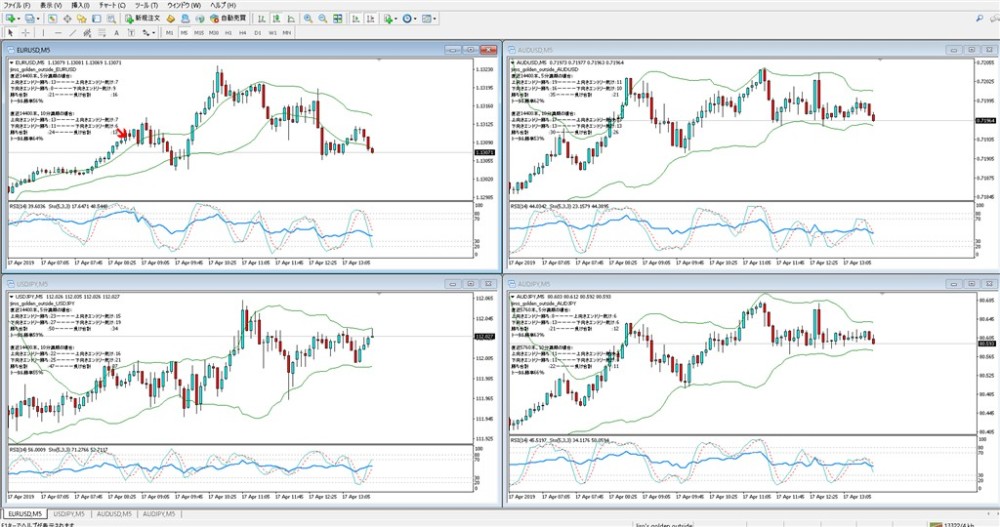The image size is (1000, 527).
Task: Click the red arrow marker on EURUSD chart
Action: click(123, 132)
